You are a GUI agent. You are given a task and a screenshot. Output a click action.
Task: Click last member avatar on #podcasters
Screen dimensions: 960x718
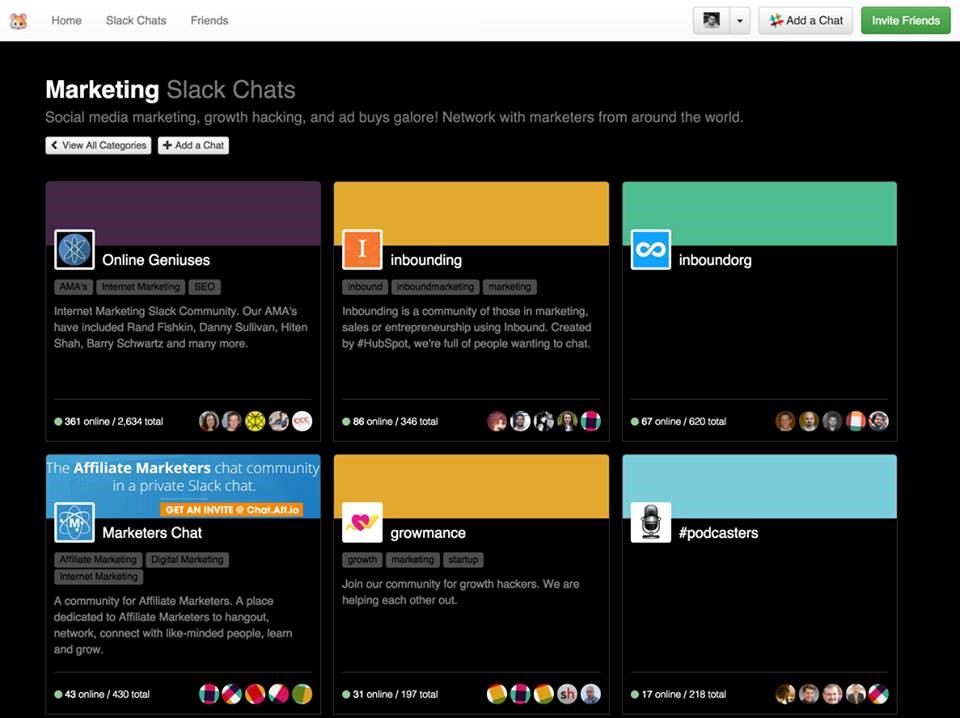pyautogui.click(x=879, y=694)
